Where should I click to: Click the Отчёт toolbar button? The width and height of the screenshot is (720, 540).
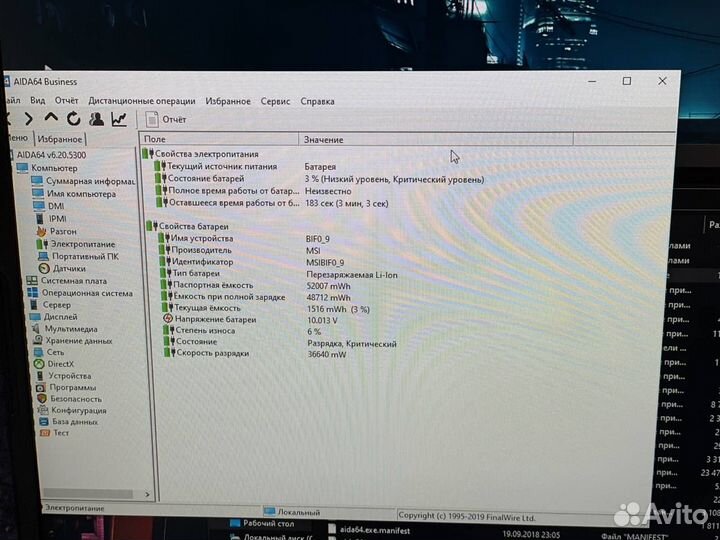[x=166, y=119]
